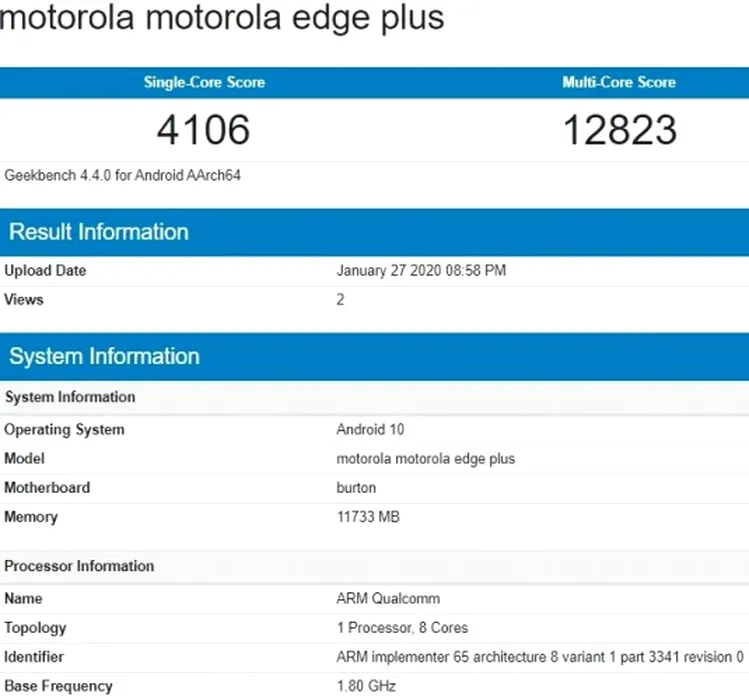Screen dimensions: 749x700
Task: Select the processor name ARM Qualcomm
Action: click(x=388, y=599)
